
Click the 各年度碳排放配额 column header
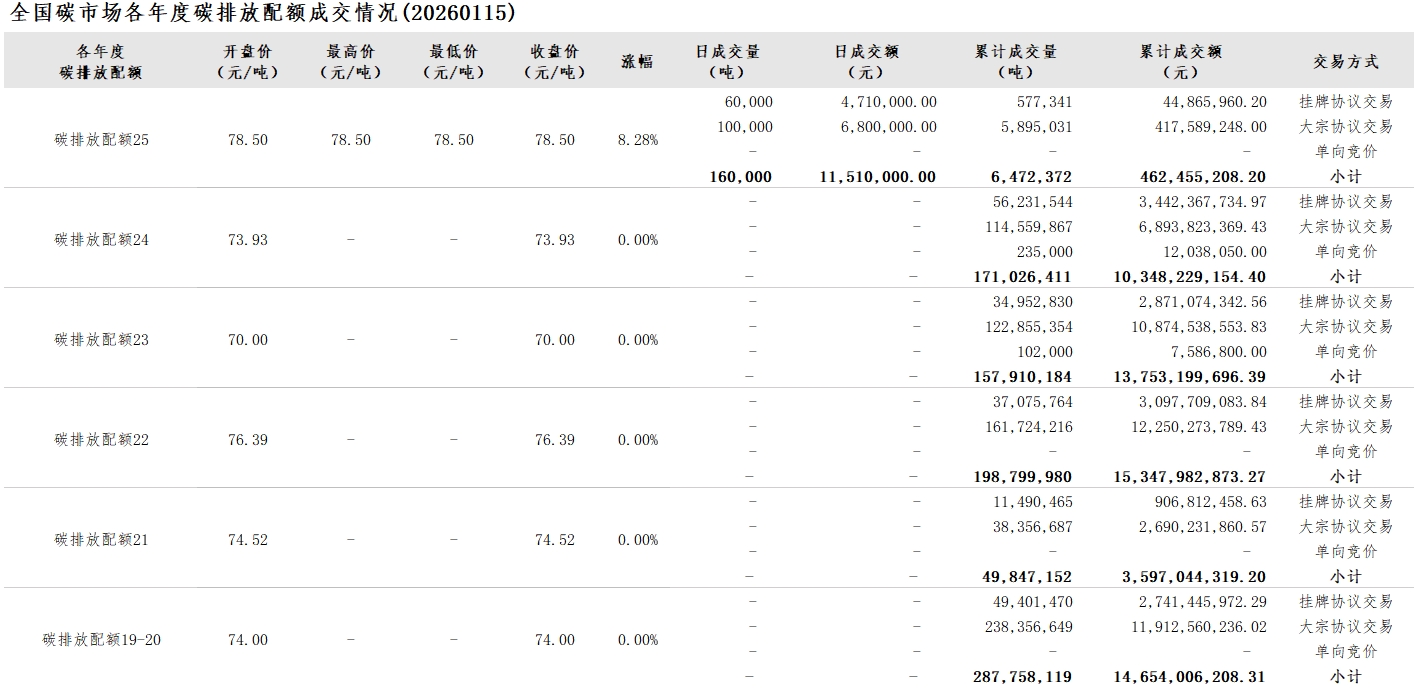(x=101, y=61)
